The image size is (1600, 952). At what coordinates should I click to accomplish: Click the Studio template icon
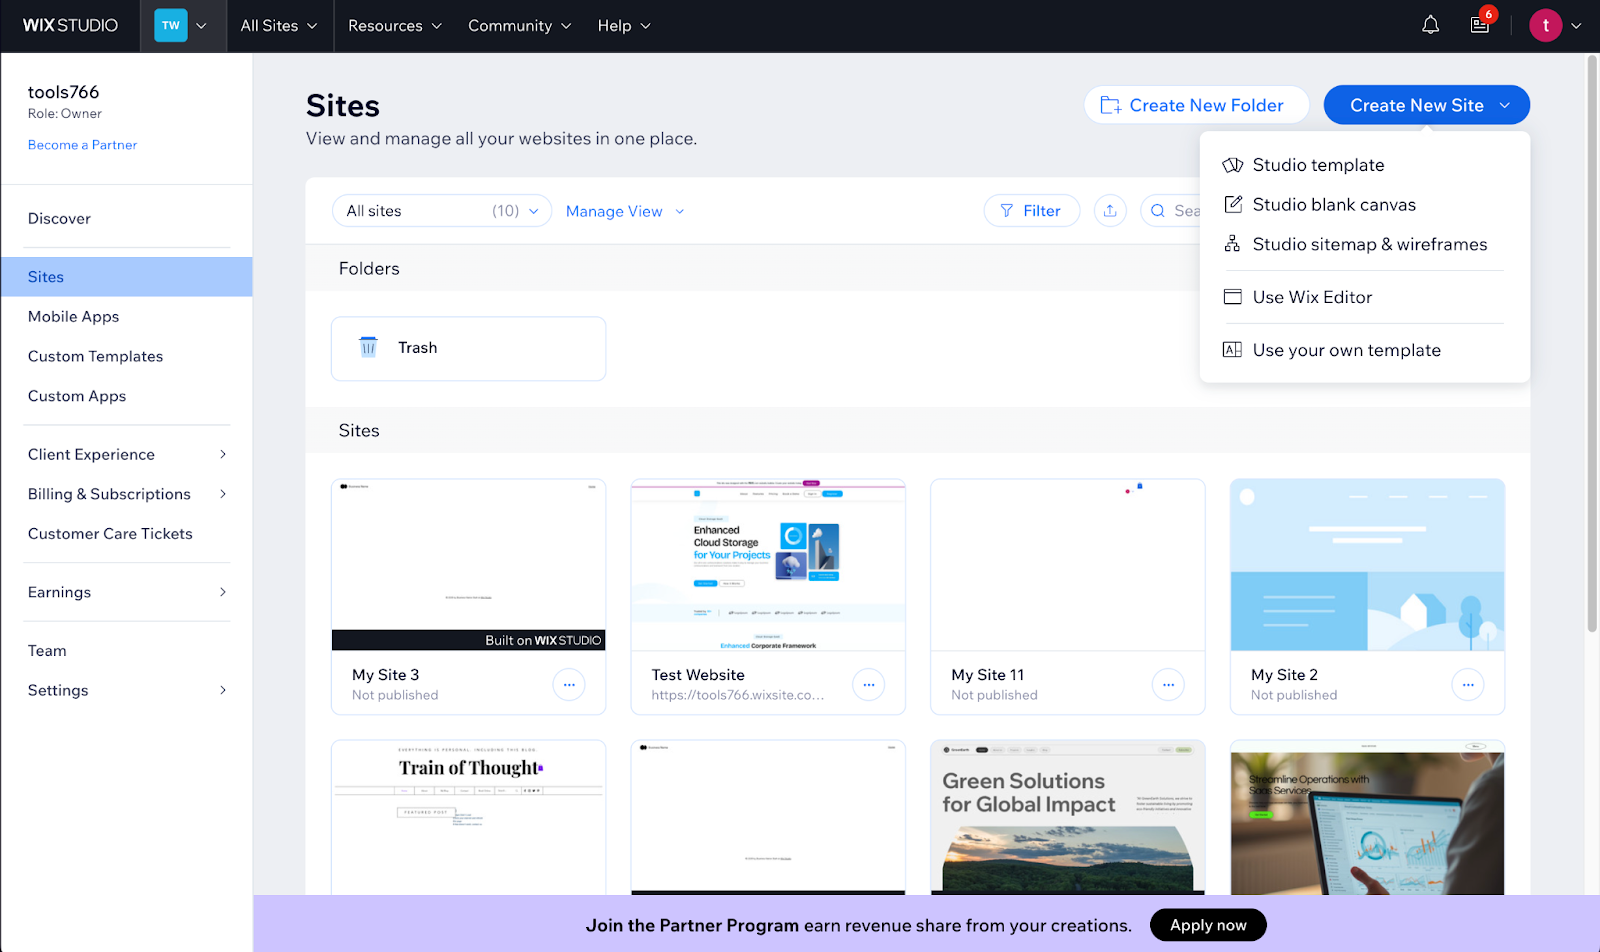tap(1233, 165)
